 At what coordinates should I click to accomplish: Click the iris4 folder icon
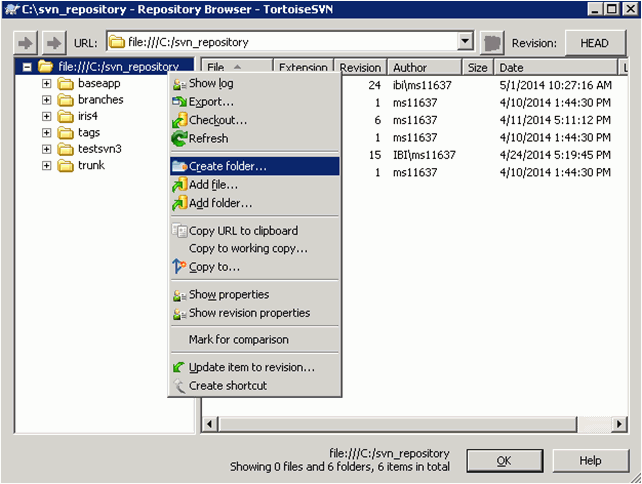(x=65, y=116)
